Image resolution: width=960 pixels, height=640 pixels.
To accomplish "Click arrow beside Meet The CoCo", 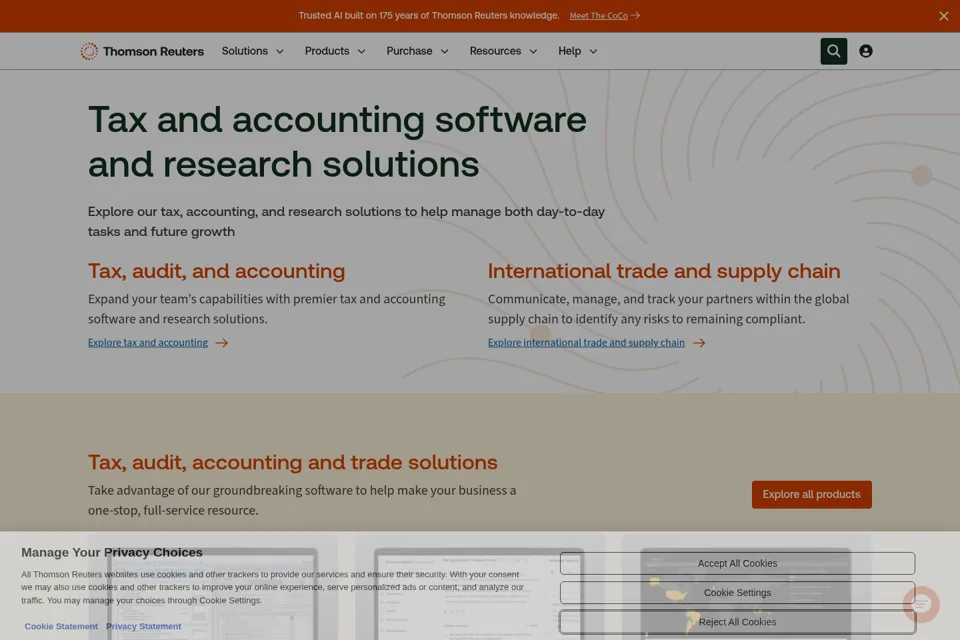I will tap(636, 15).
